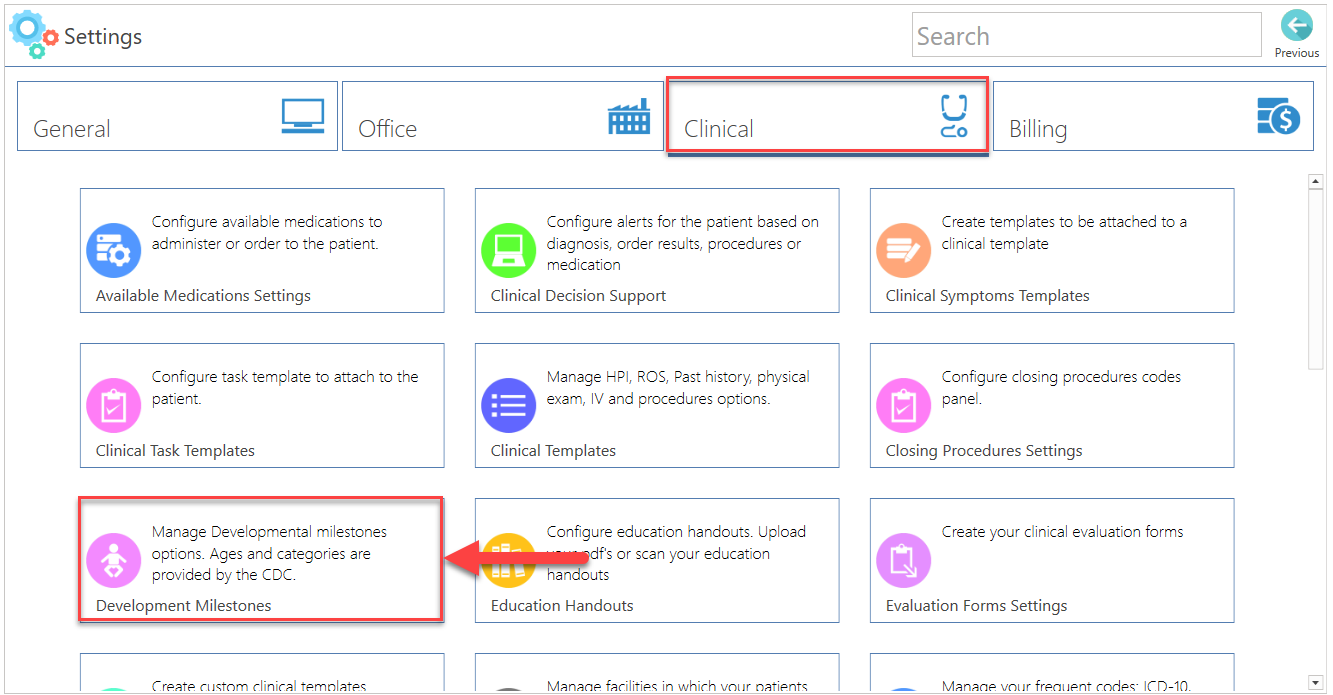Viewport: 1333px width, 695px height.
Task: Click 'Configure task template' description text
Action: pos(285,388)
